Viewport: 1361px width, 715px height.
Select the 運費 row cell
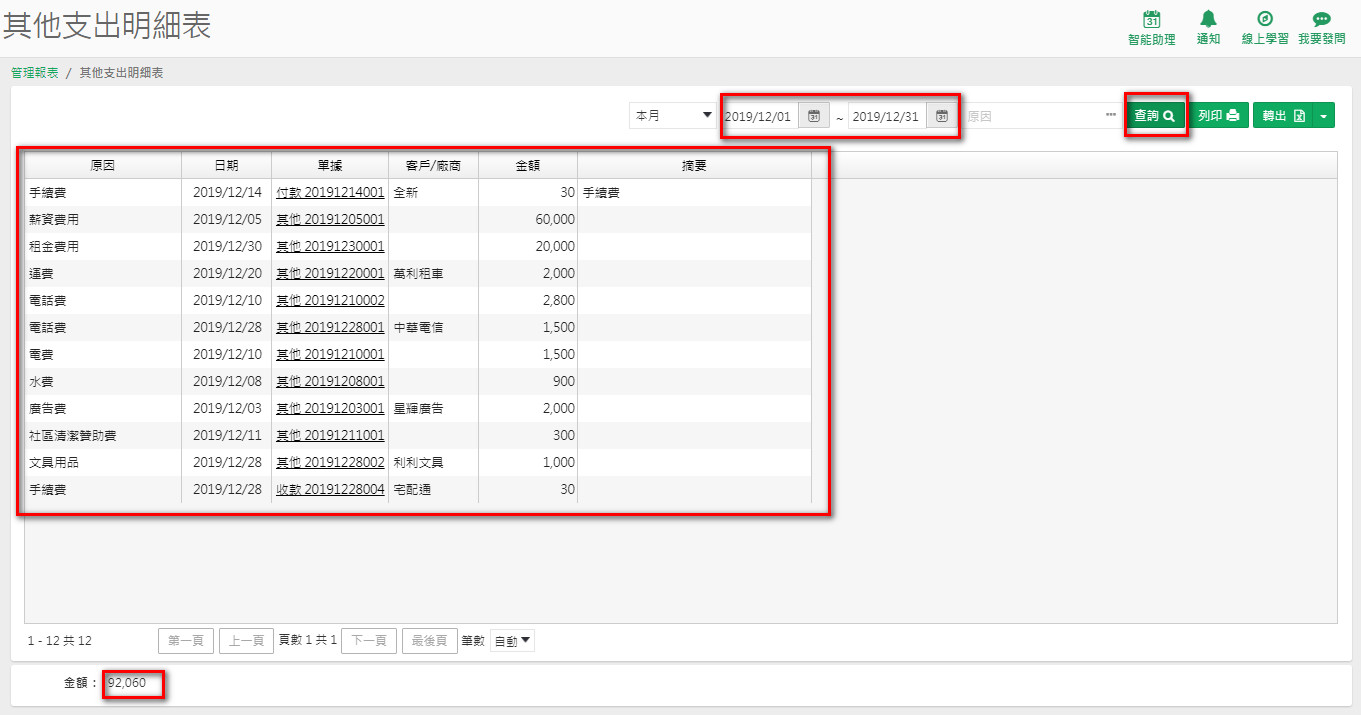click(103, 274)
